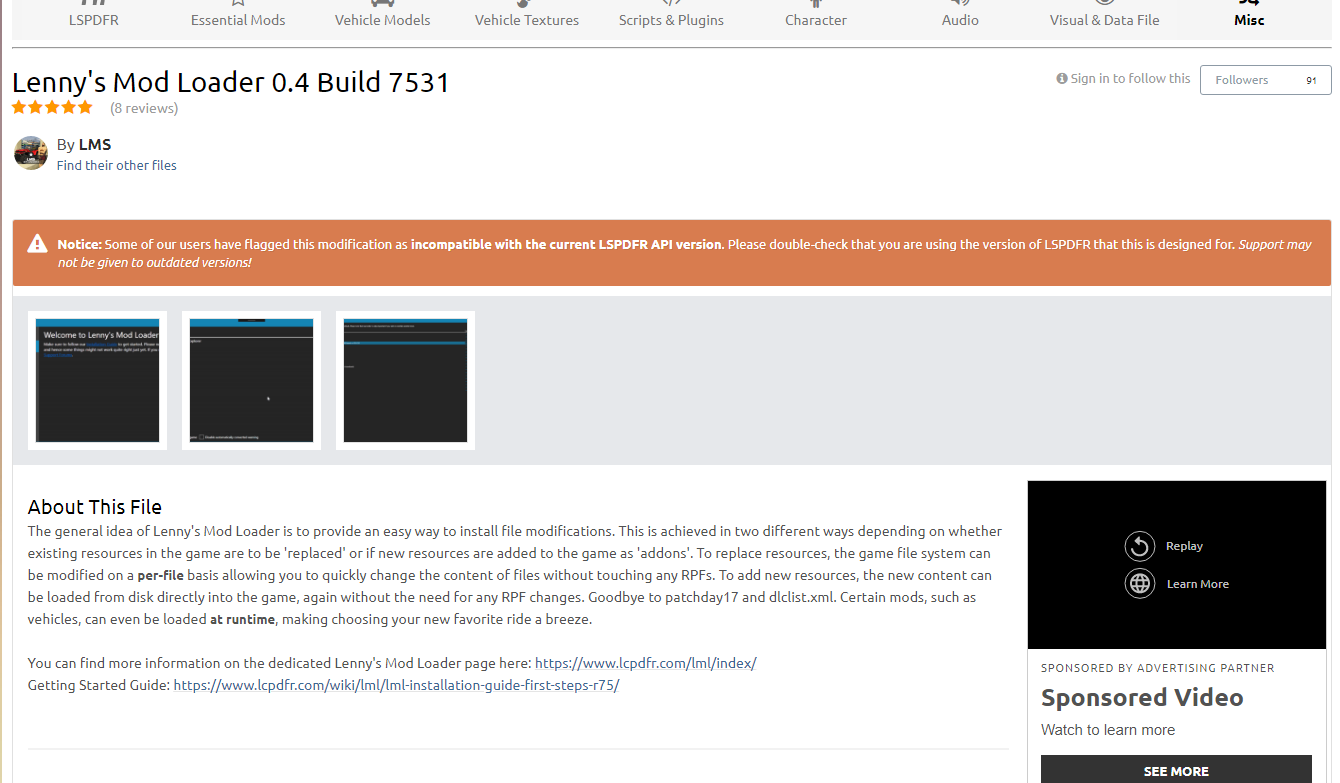Click the SEE MORE button
This screenshot has height=783, width=1340.
[1176, 770]
